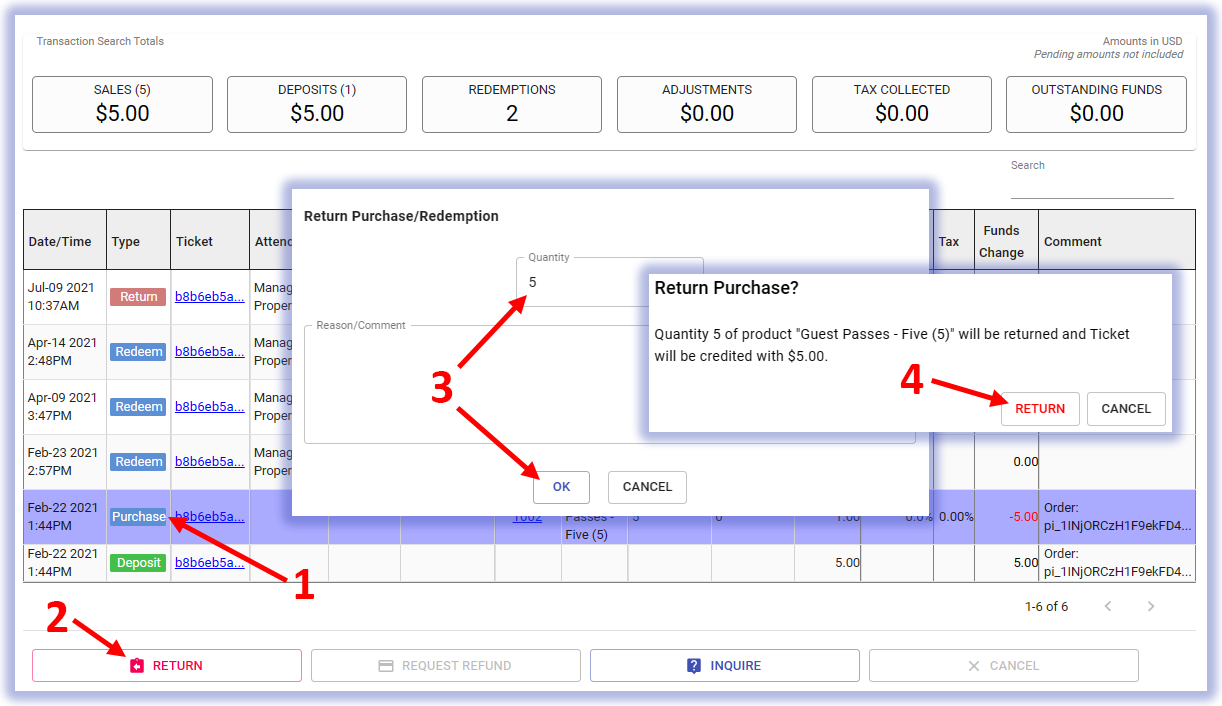
Task: Sort by the Ticket column header
Action: (x=210, y=240)
